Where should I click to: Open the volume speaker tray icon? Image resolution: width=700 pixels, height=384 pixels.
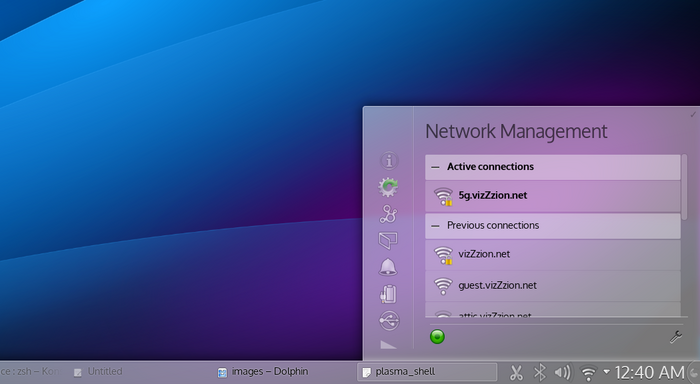click(x=562, y=372)
